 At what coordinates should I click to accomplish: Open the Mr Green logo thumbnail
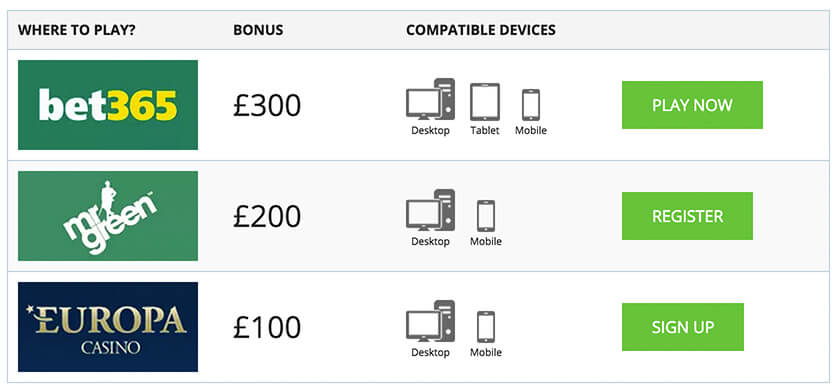(x=108, y=216)
